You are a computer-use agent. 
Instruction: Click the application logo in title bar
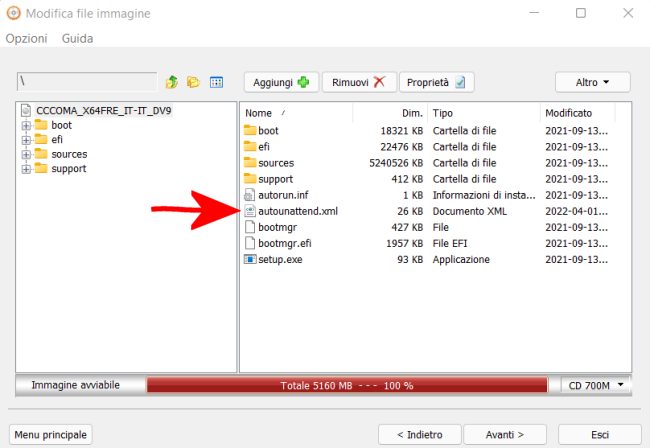tap(13, 13)
